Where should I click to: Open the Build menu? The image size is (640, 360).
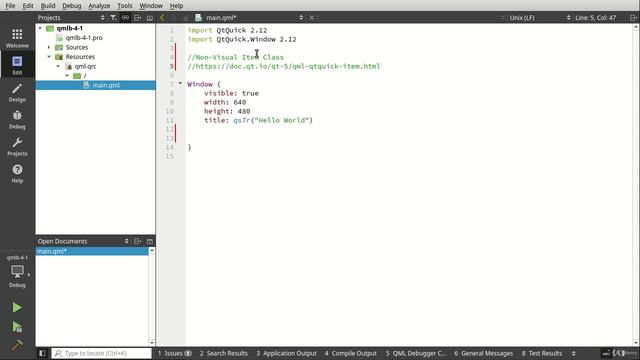[48, 6]
